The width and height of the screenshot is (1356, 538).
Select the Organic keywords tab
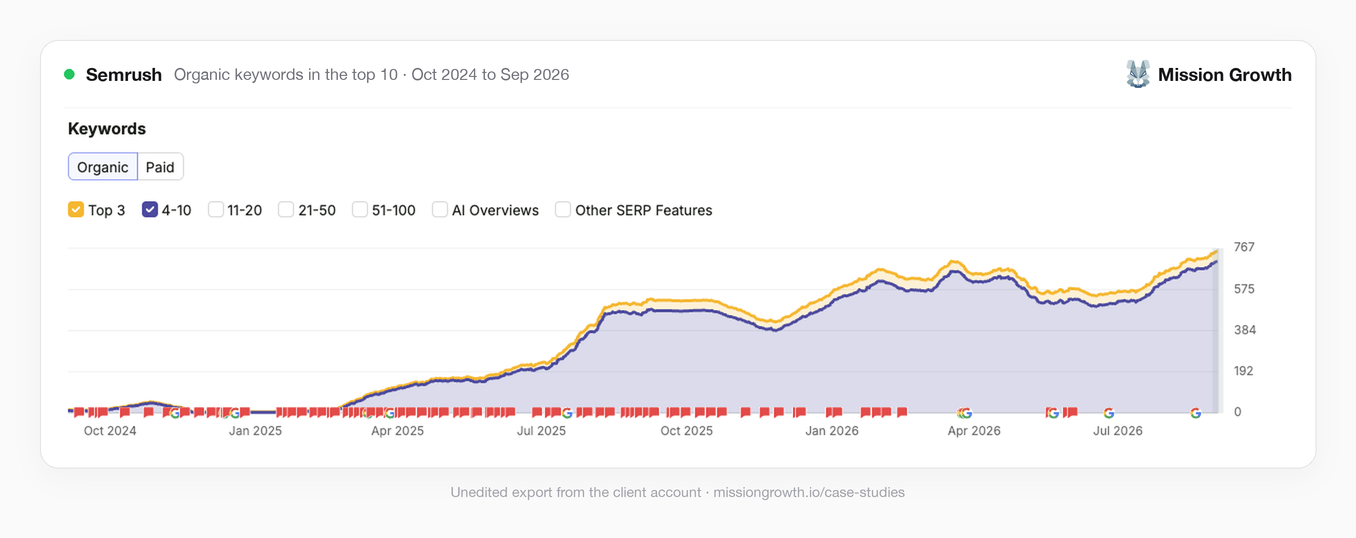pyautogui.click(x=103, y=167)
